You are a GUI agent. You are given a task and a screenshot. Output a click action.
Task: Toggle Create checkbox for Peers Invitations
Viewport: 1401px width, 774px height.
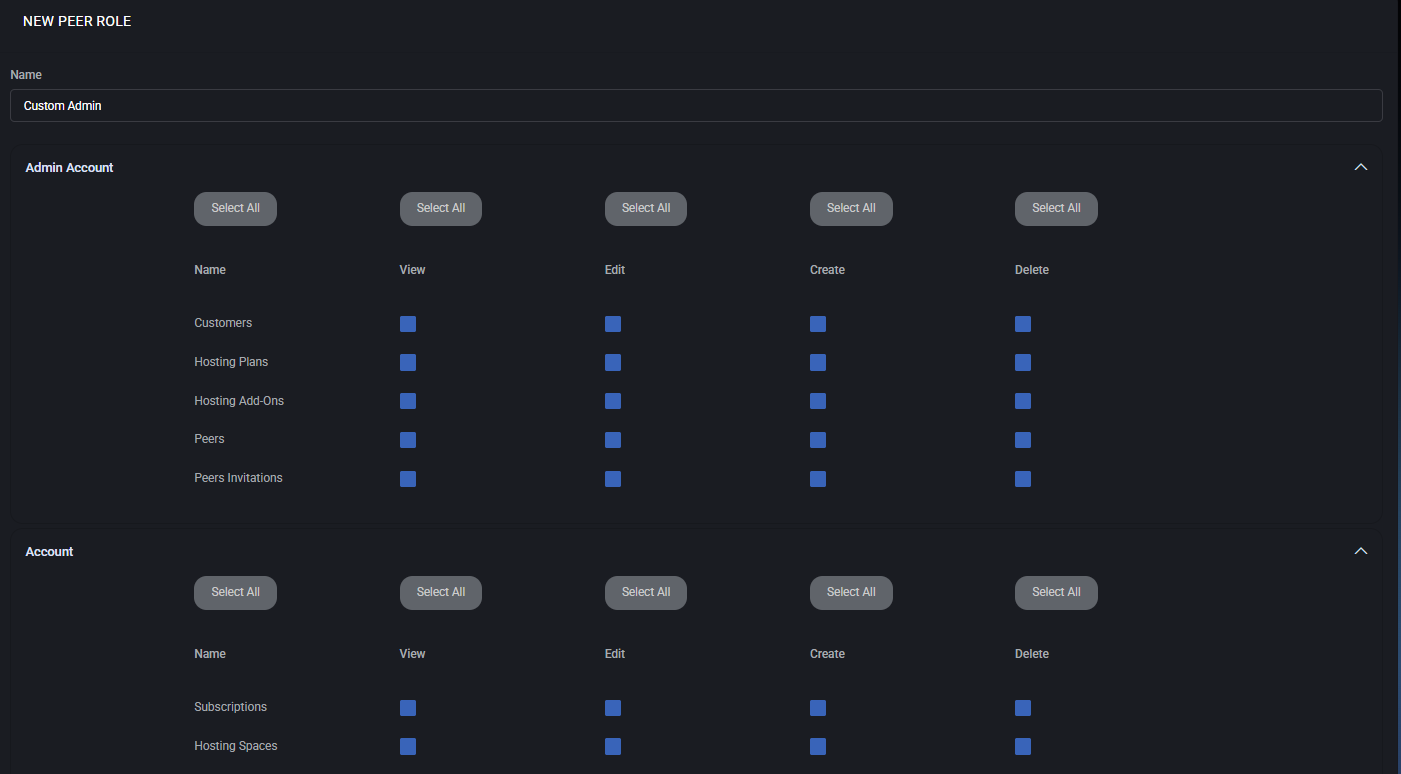click(818, 479)
